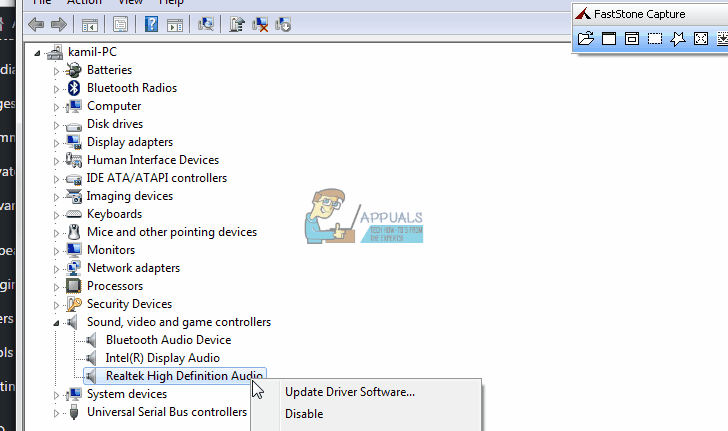The image size is (728, 431).
Task: Select the kamil-PC computer icon
Action: coord(55,52)
